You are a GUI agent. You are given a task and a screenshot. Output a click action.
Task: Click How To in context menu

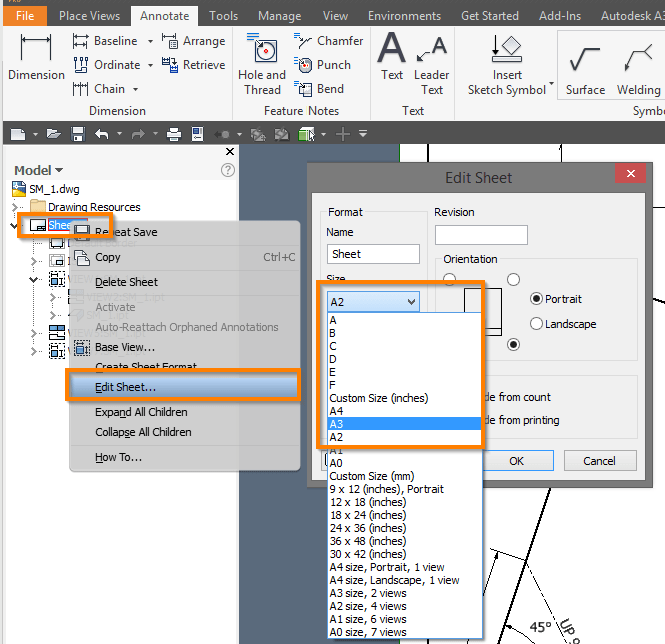185,457
